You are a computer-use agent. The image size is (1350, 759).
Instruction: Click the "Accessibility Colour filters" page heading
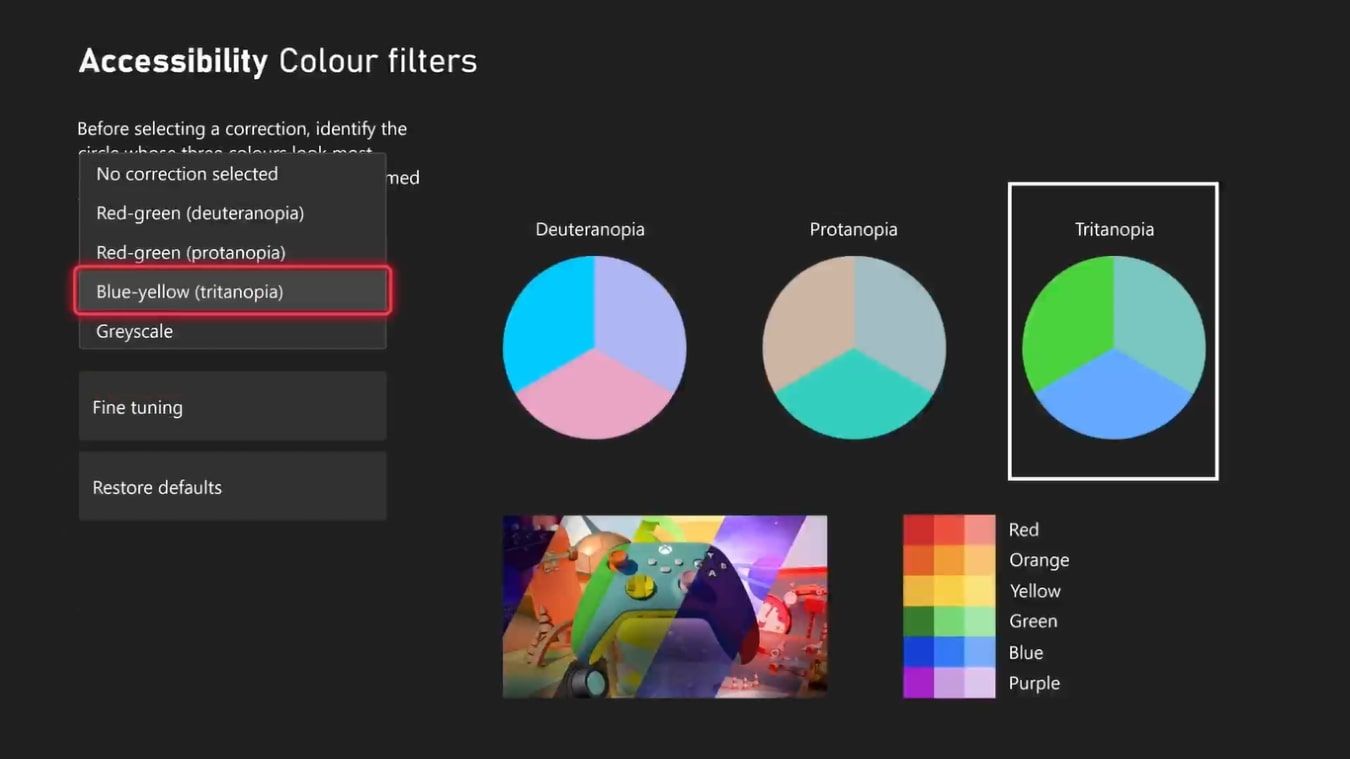click(x=278, y=61)
